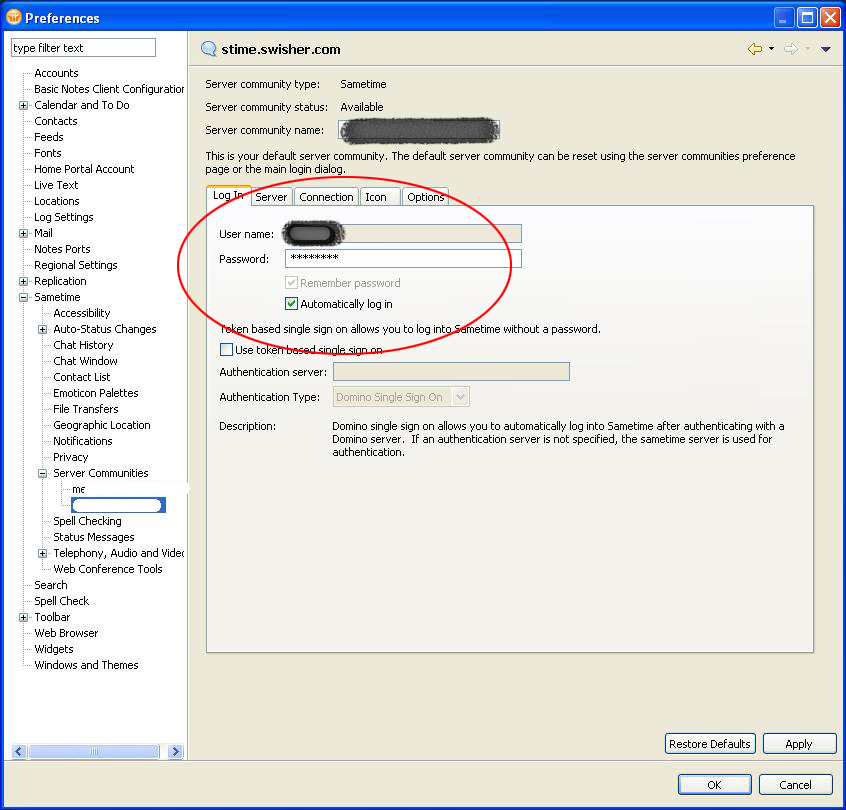Screen dimensions: 846x810
Task: Select Web Conference Tools item
Action: tap(107, 569)
